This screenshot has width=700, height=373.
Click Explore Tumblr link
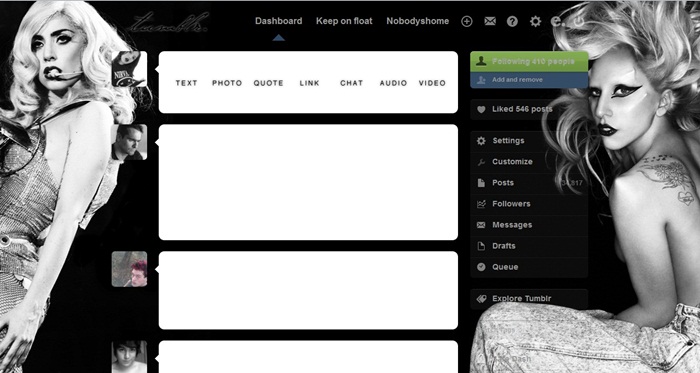(x=521, y=298)
